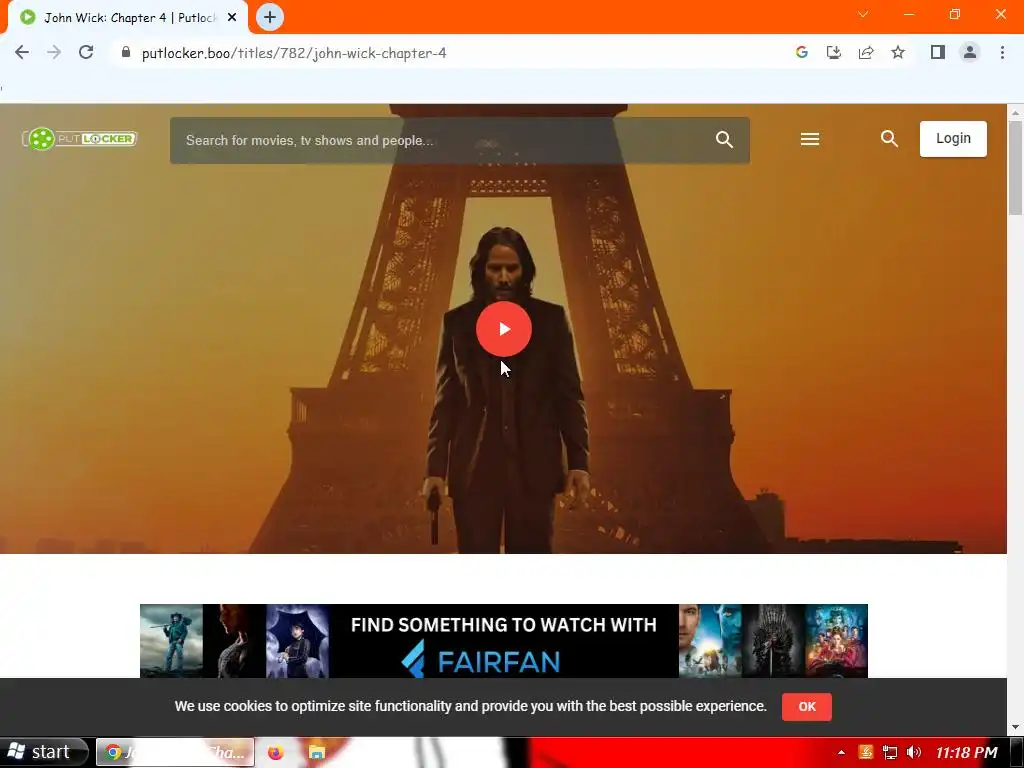Screen dimensions: 1024x768
Task: Go forward in browser history
Action: click(x=54, y=52)
